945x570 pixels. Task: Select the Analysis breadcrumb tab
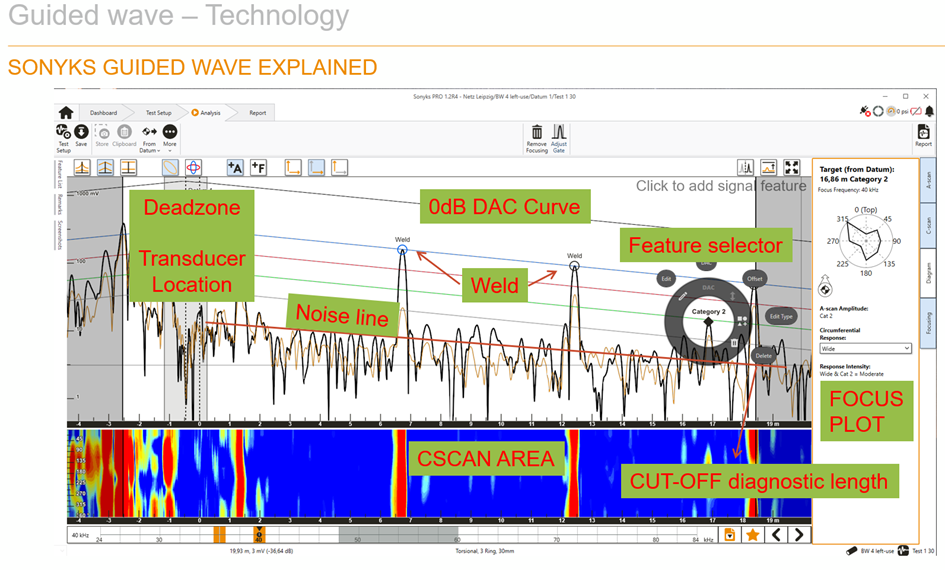(x=206, y=113)
